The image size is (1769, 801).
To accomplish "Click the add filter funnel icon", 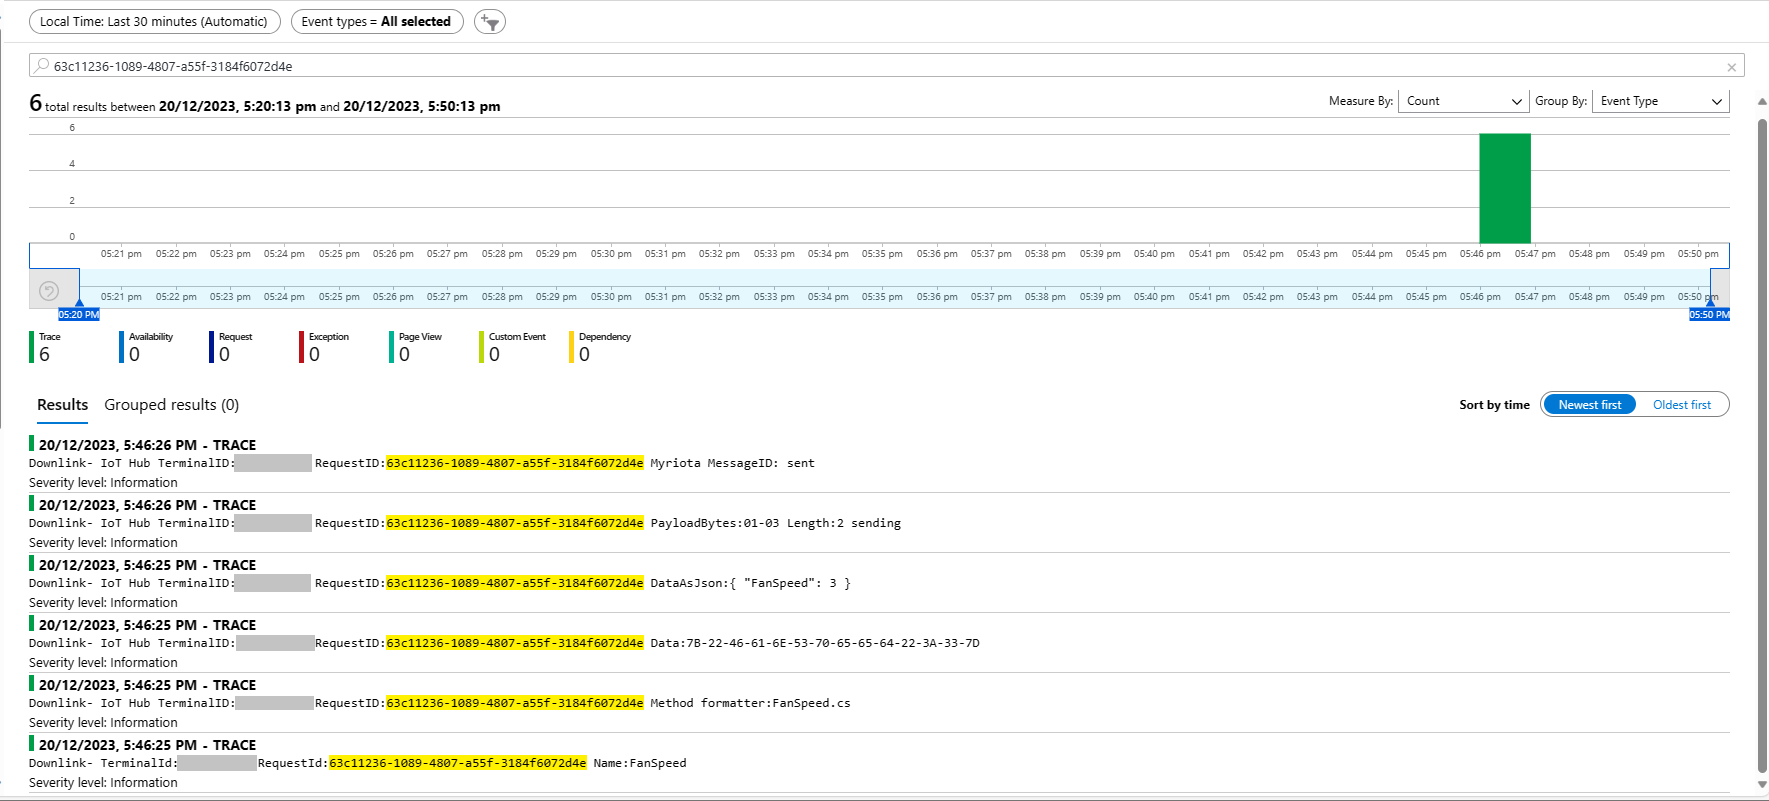I will click(x=489, y=22).
